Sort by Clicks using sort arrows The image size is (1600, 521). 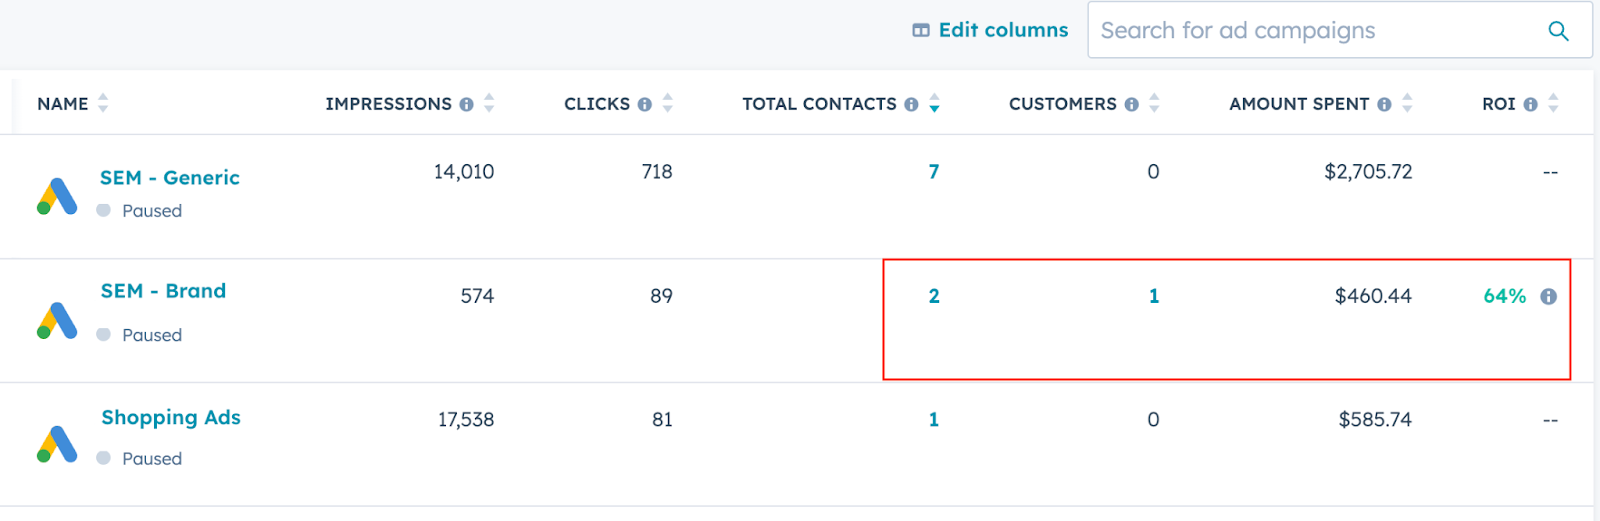(667, 103)
